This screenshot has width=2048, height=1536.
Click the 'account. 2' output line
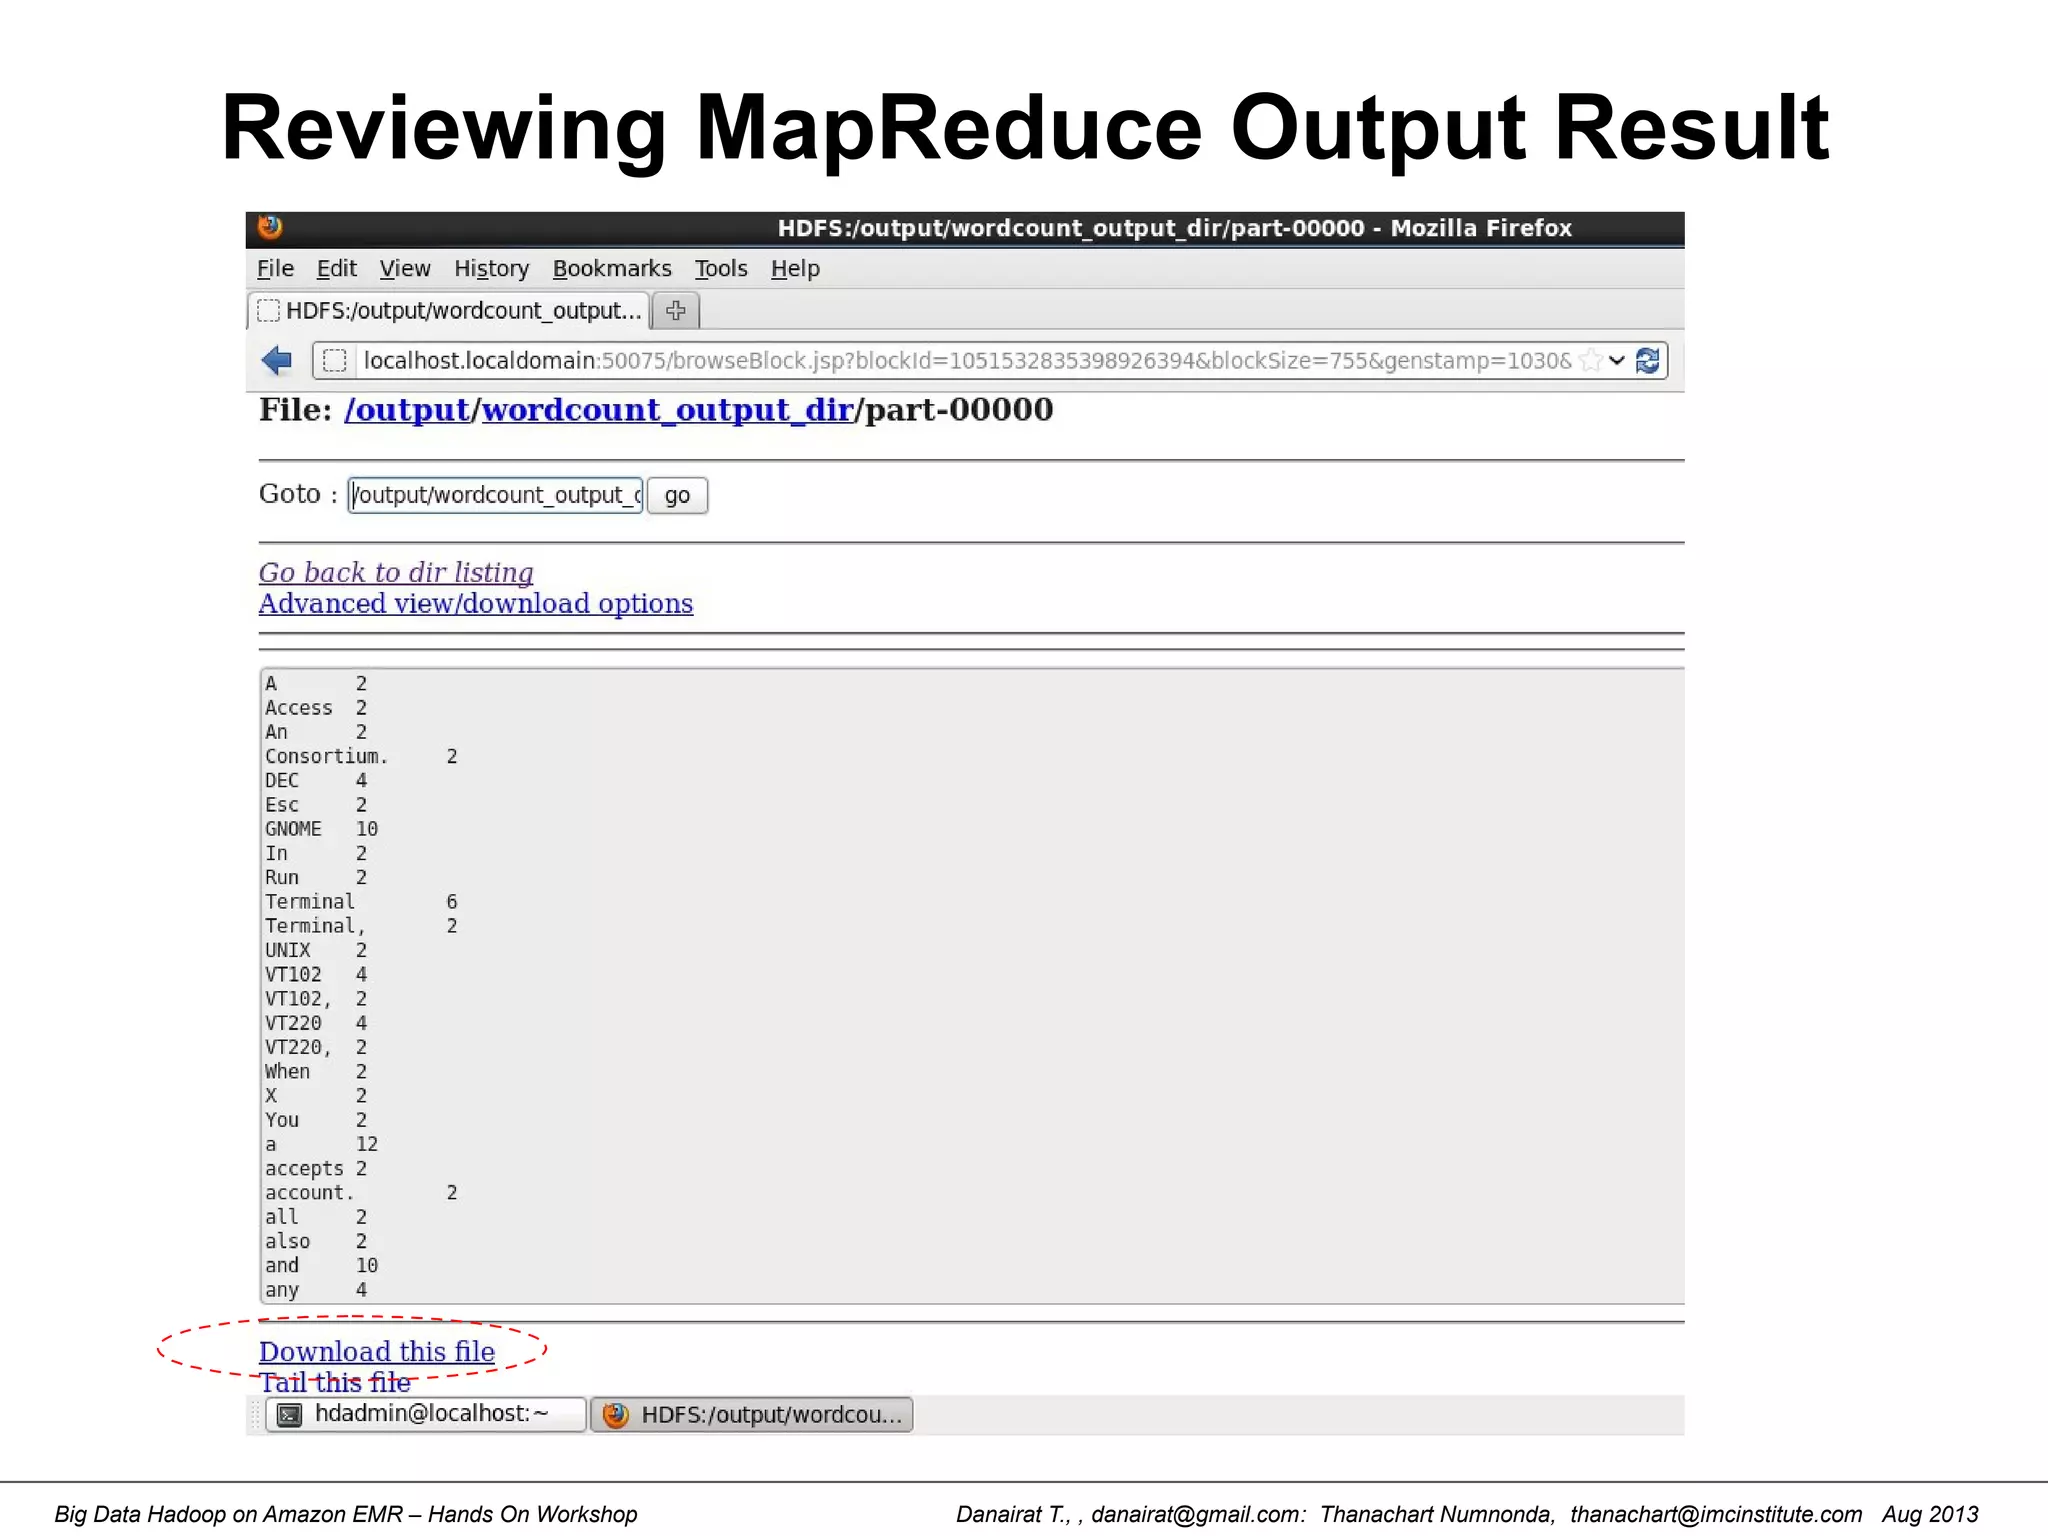(x=361, y=1193)
